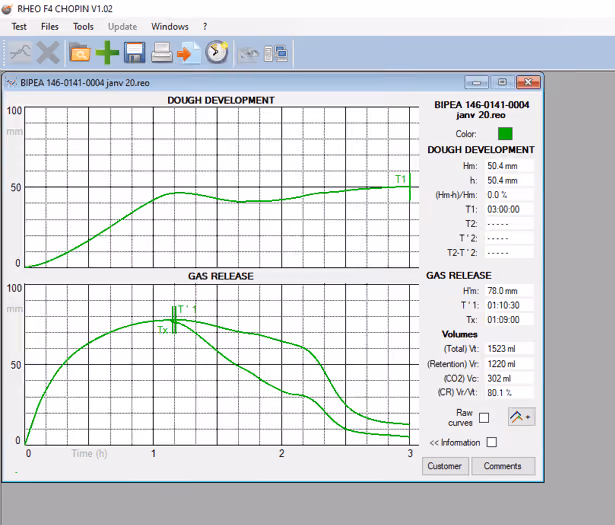
Task: Maximize the BIPEA document window
Action: (x=502, y=82)
